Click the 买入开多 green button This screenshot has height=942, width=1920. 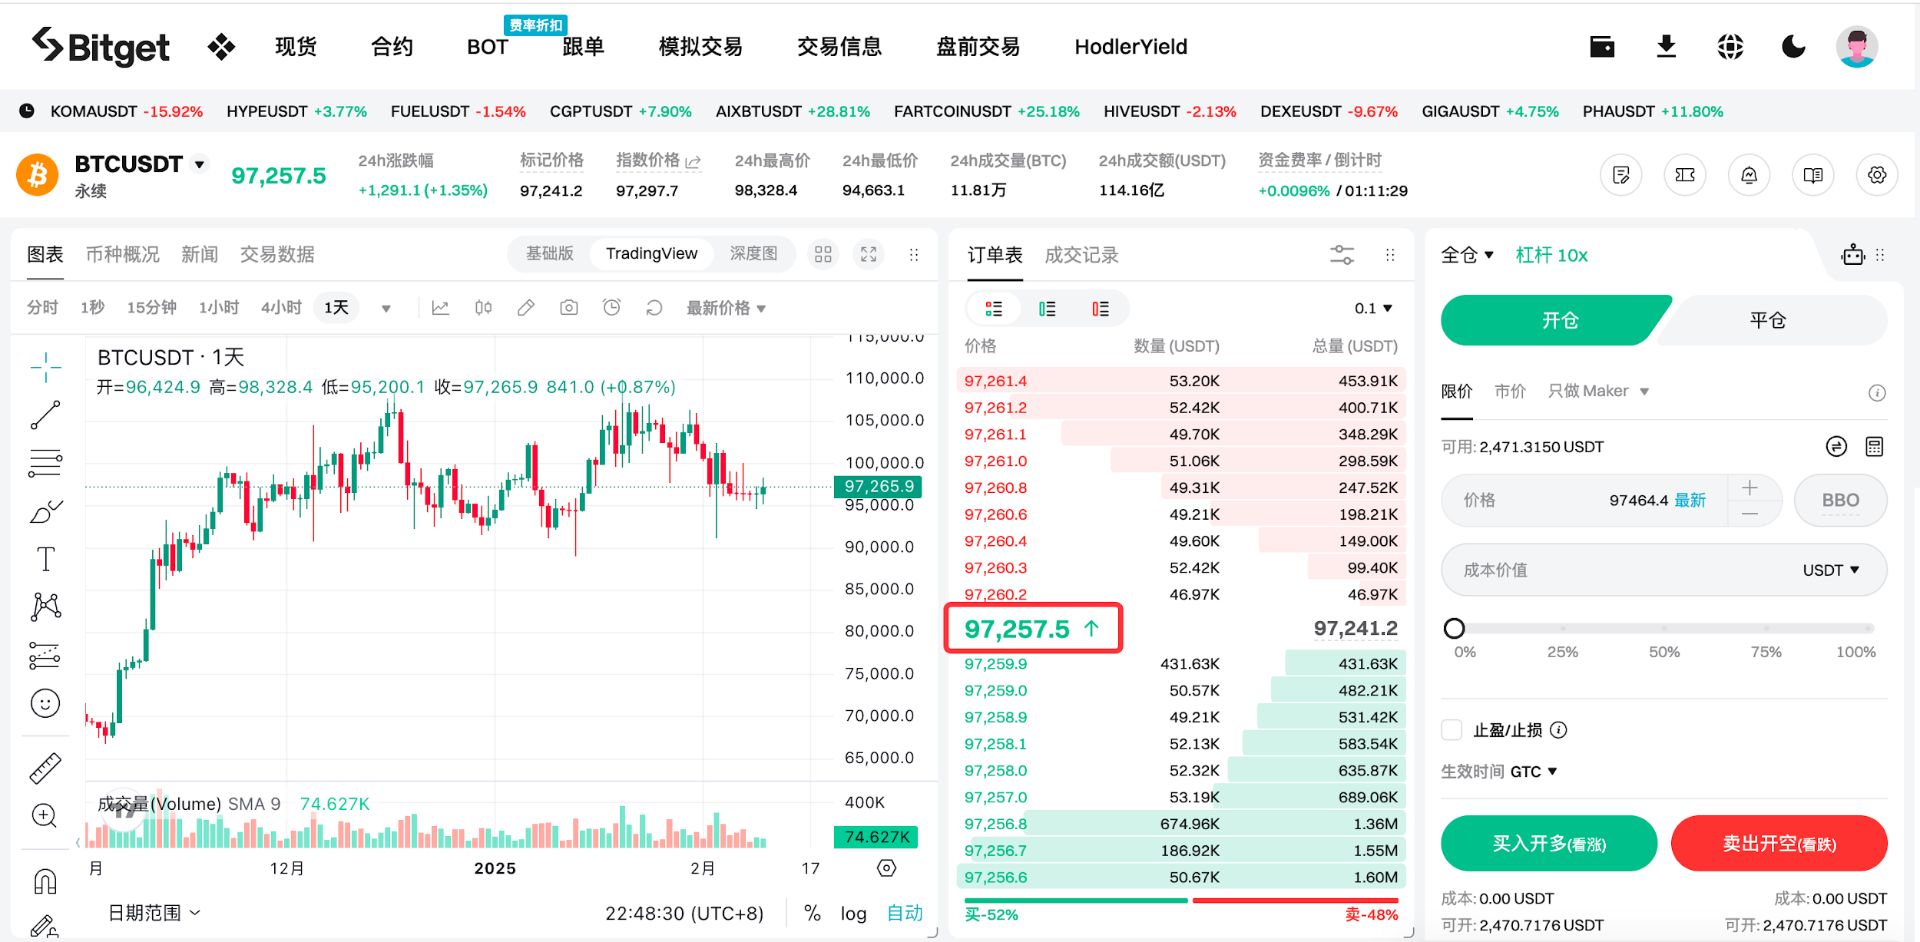click(1549, 844)
